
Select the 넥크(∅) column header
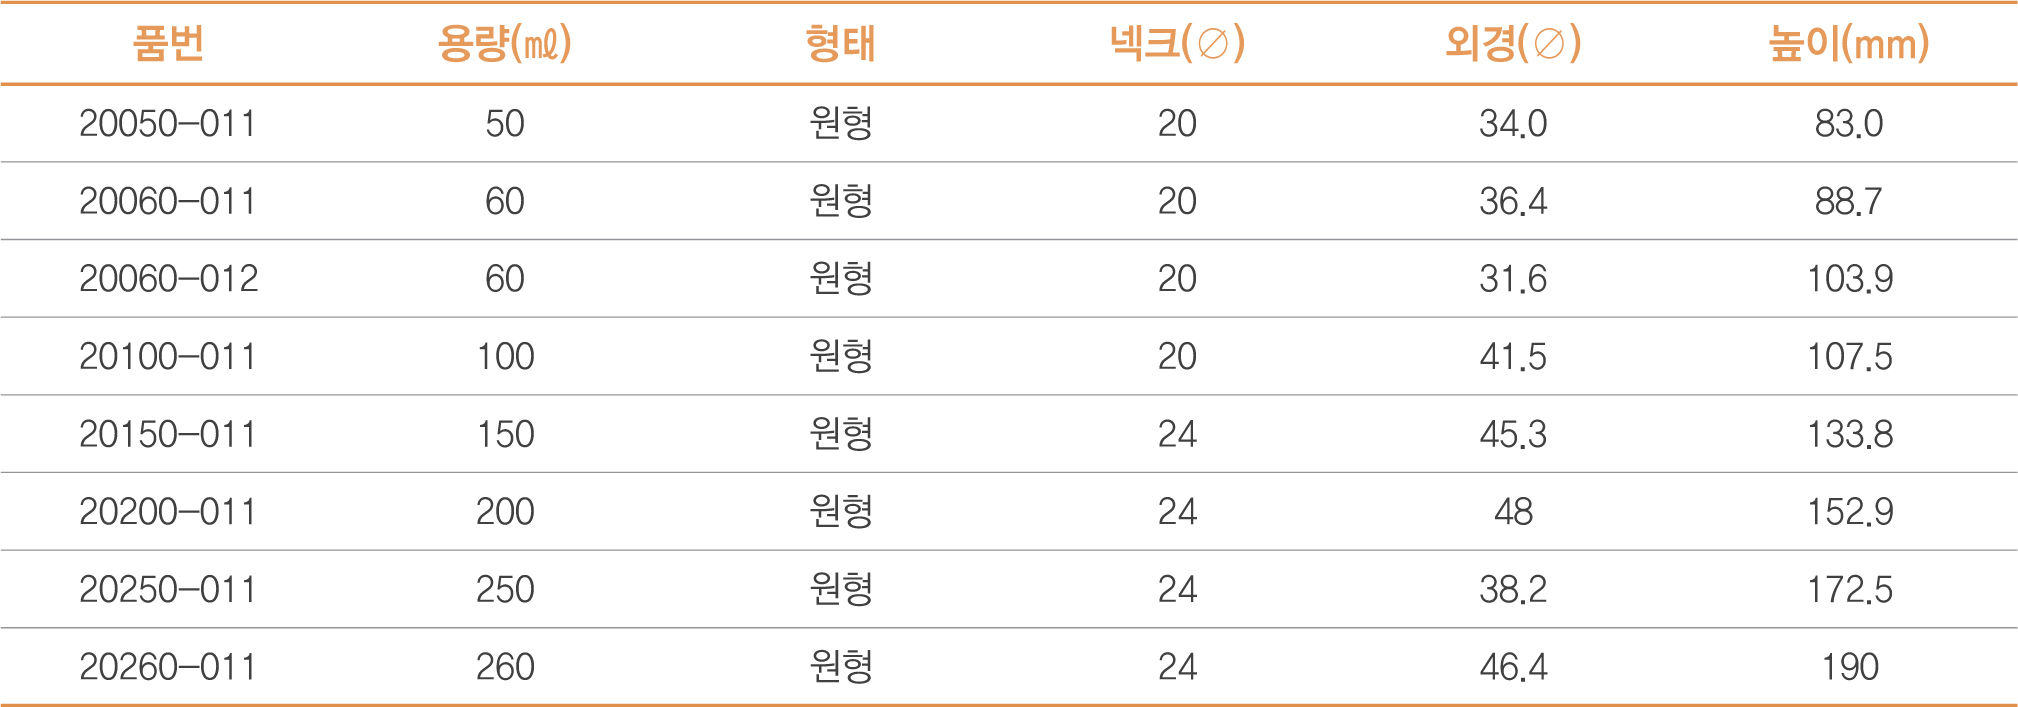pos(1177,44)
